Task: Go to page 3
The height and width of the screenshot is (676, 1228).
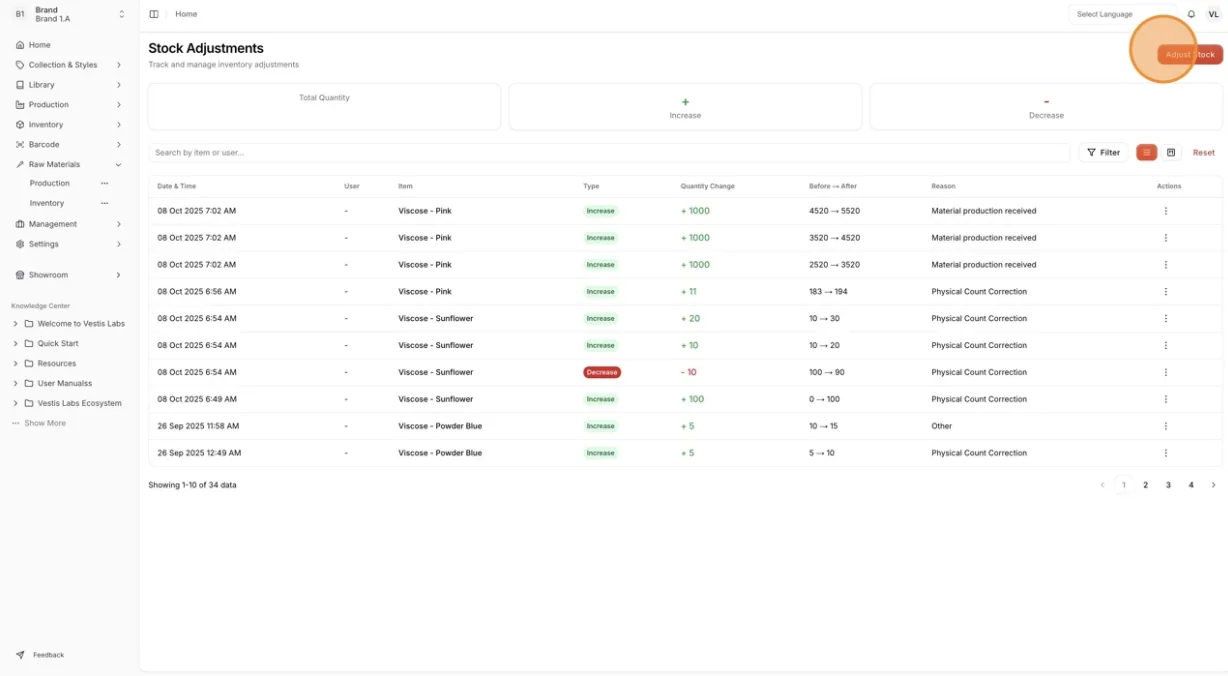Action: click(x=1168, y=485)
